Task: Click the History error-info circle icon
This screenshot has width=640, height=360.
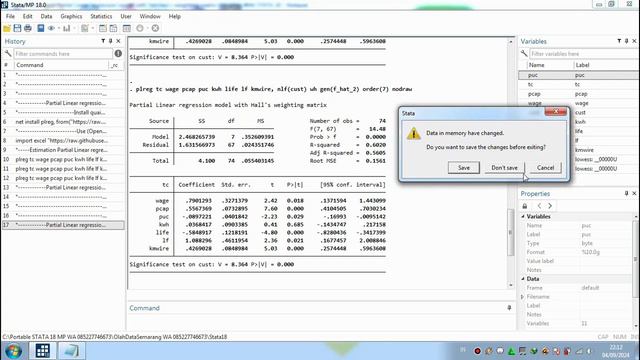Action: coord(118,53)
